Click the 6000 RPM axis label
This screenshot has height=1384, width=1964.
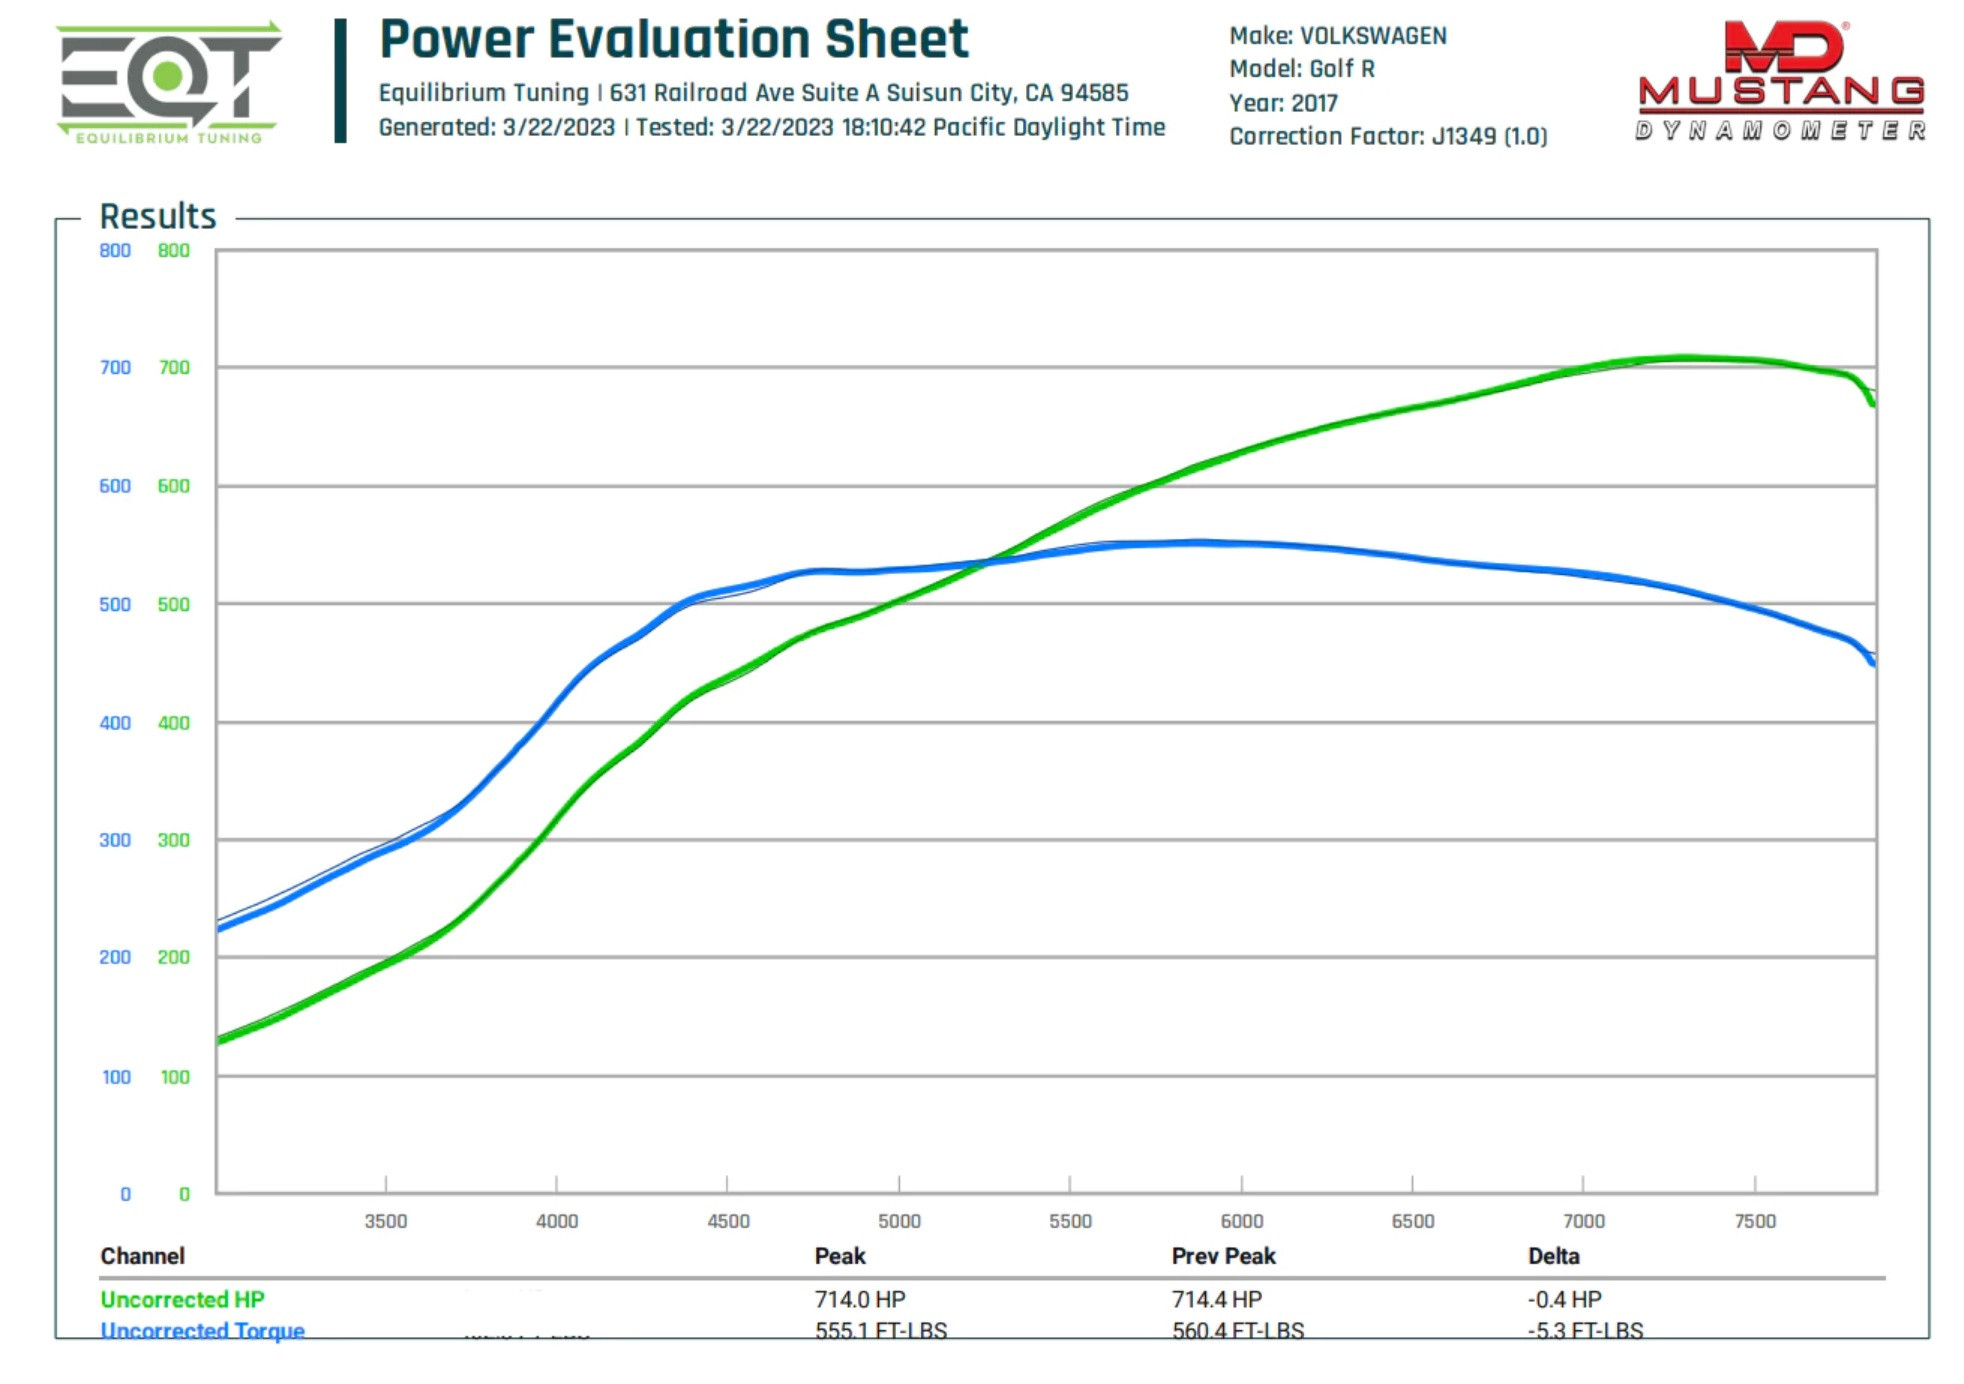pyautogui.click(x=1241, y=1221)
